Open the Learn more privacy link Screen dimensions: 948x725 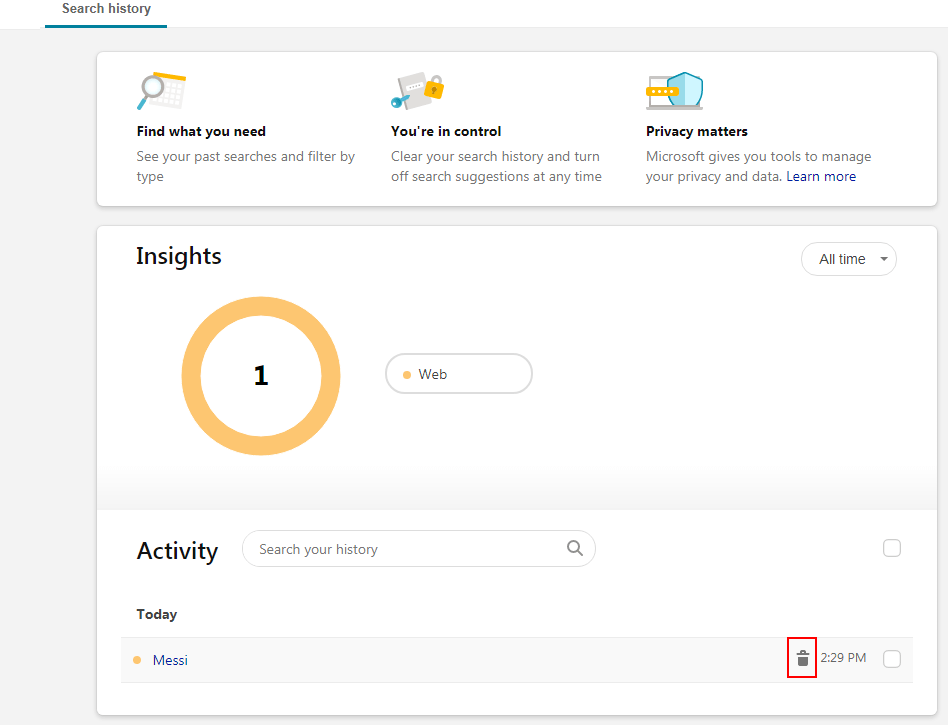[x=820, y=177]
